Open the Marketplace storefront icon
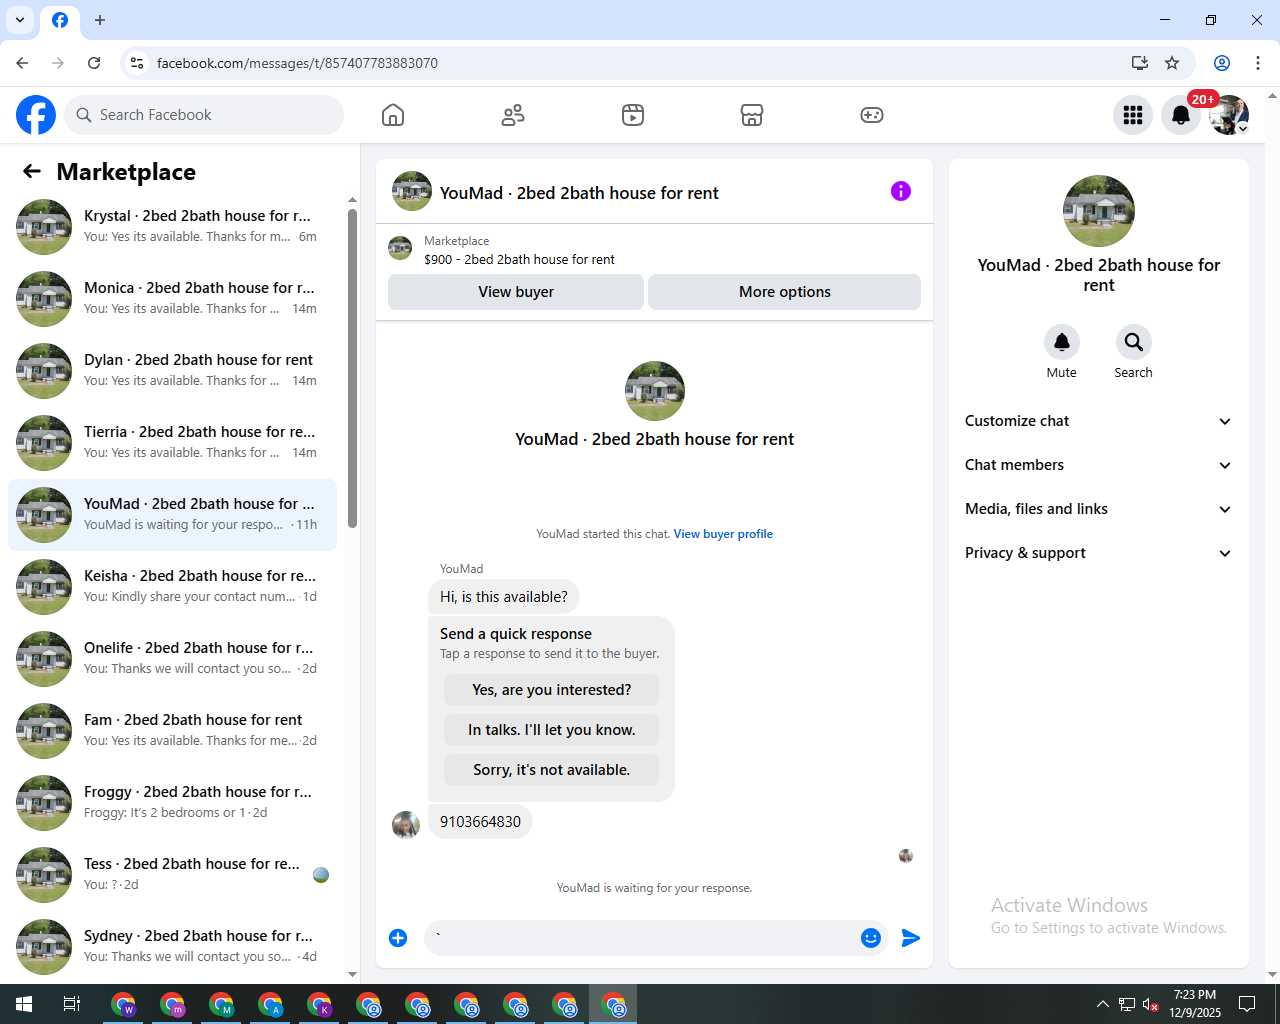The width and height of the screenshot is (1280, 1024). (x=752, y=115)
